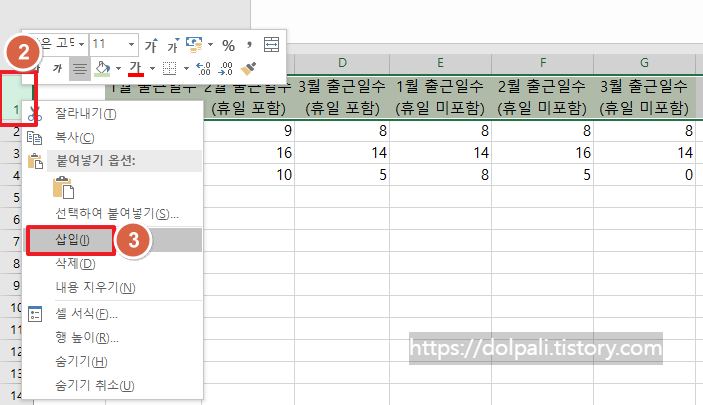Toggle italic 가 formatting
This screenshot has height=405, width=703.
57,69
